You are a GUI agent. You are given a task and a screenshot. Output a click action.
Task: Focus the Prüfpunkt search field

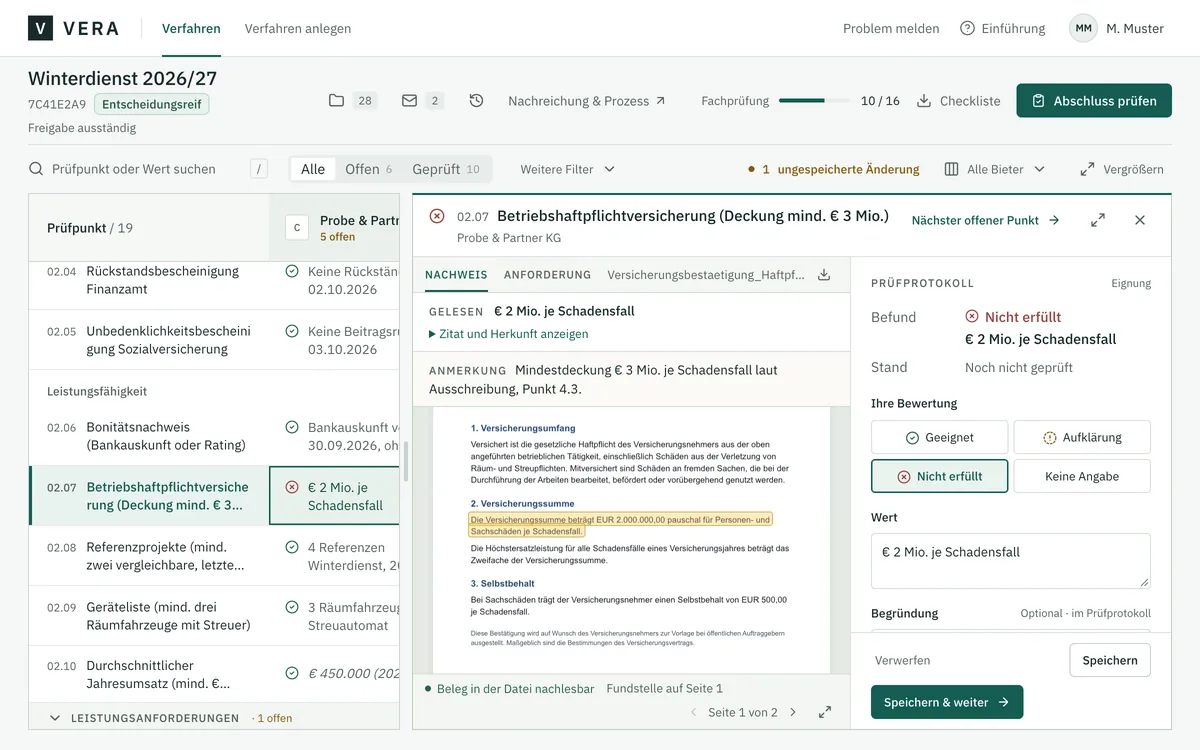pyautogui.click(x=148, y=169)
